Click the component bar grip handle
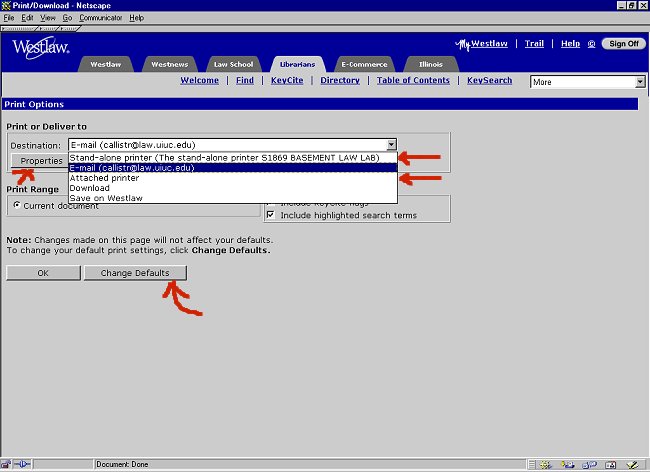650x472 pixels. point(532,465)
